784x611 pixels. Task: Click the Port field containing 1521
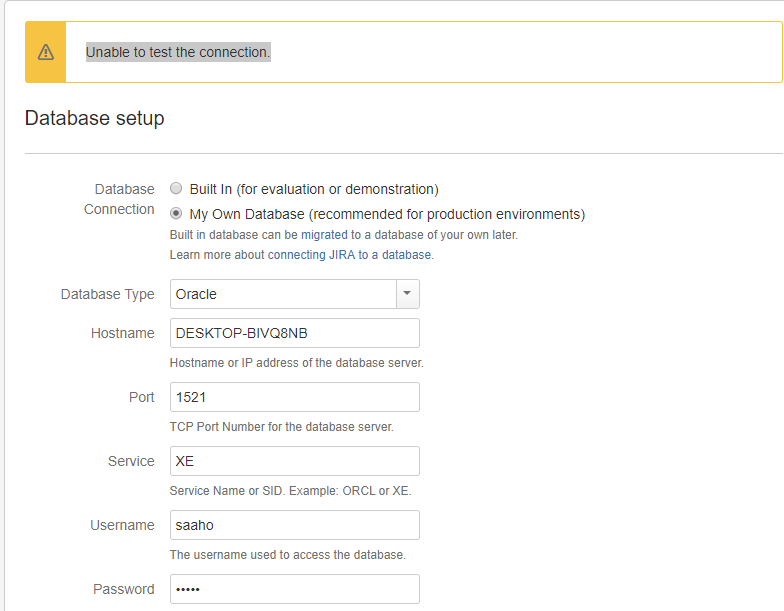(x=294, y=397)
